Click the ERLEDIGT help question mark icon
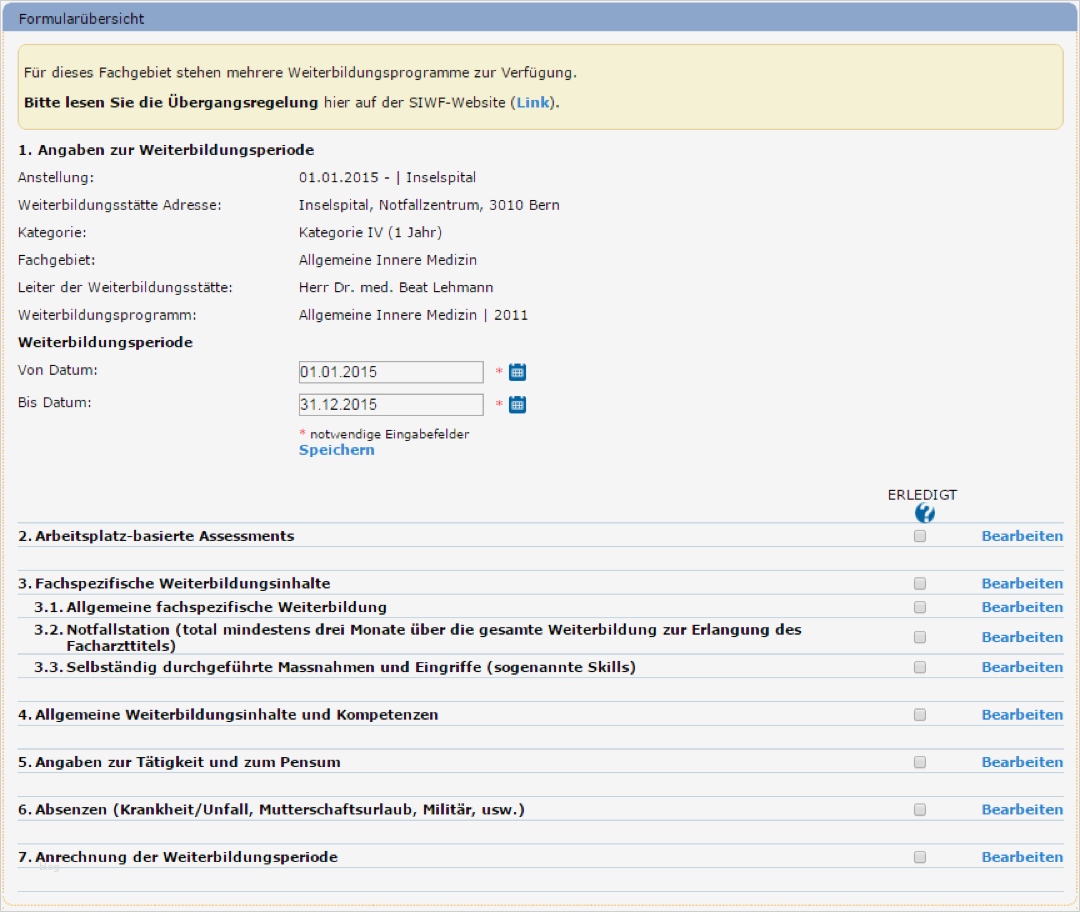Screen dimensions: 1080x912 [924, 513]
